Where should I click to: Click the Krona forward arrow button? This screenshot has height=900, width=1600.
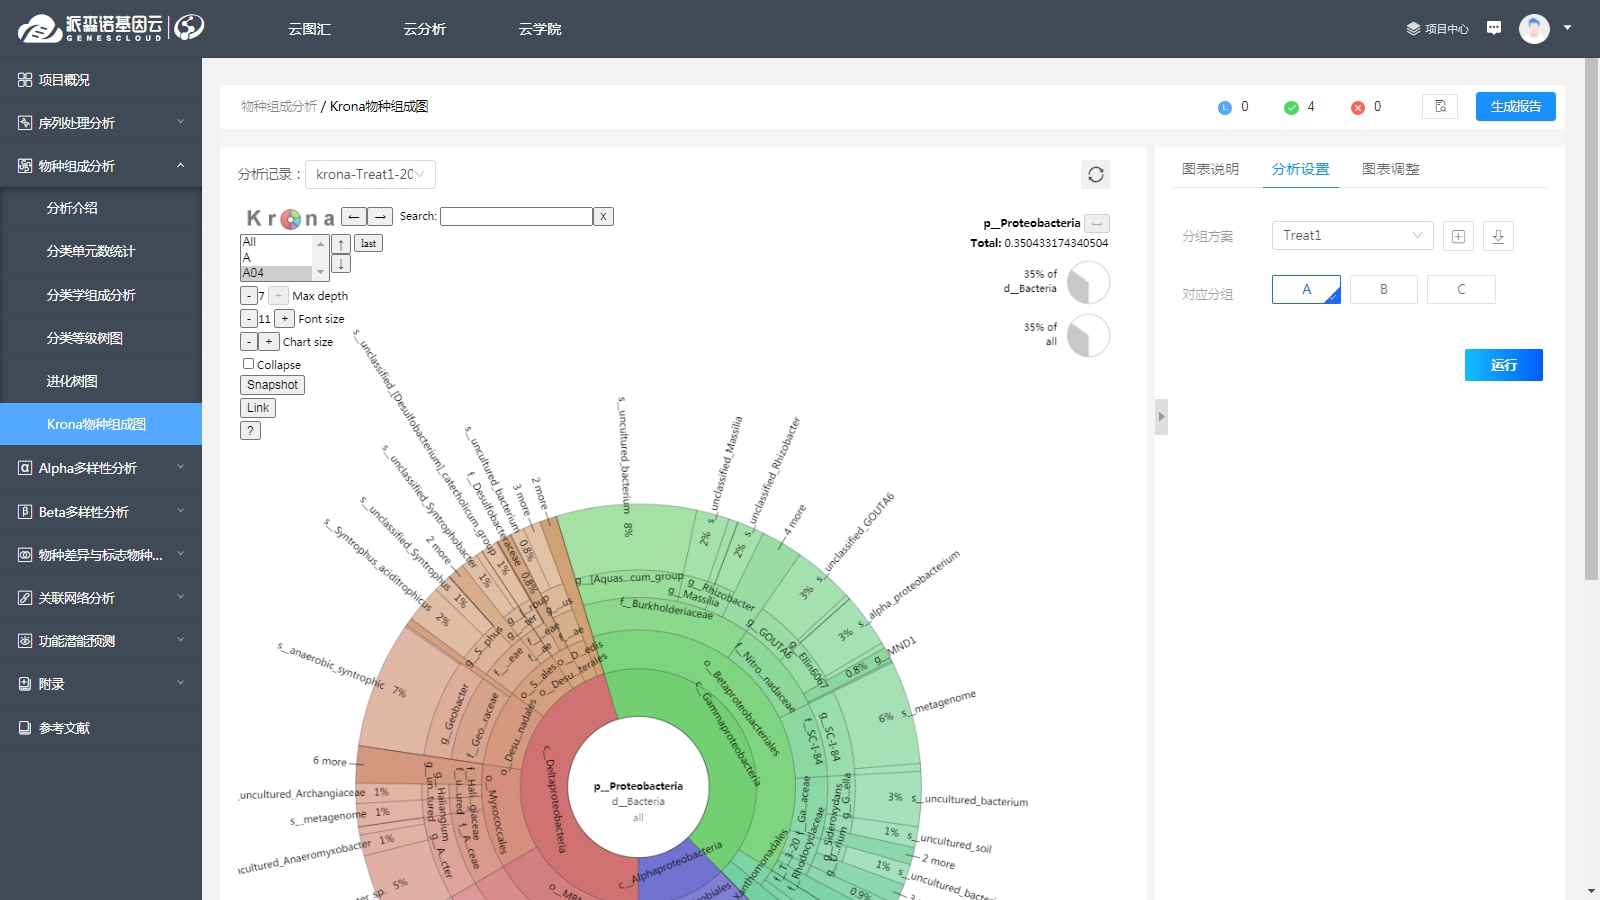point(380,216)
